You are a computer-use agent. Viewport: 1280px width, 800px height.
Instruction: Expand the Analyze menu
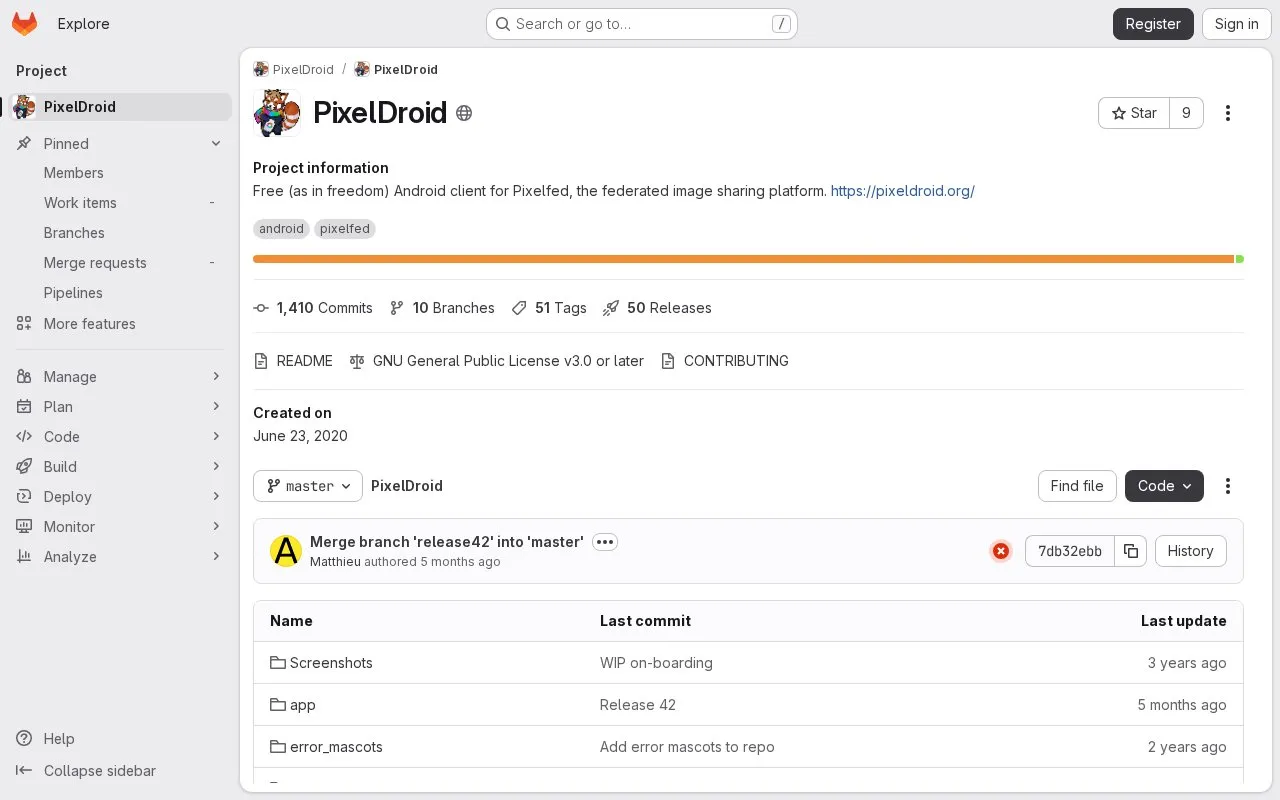[120, 557]
